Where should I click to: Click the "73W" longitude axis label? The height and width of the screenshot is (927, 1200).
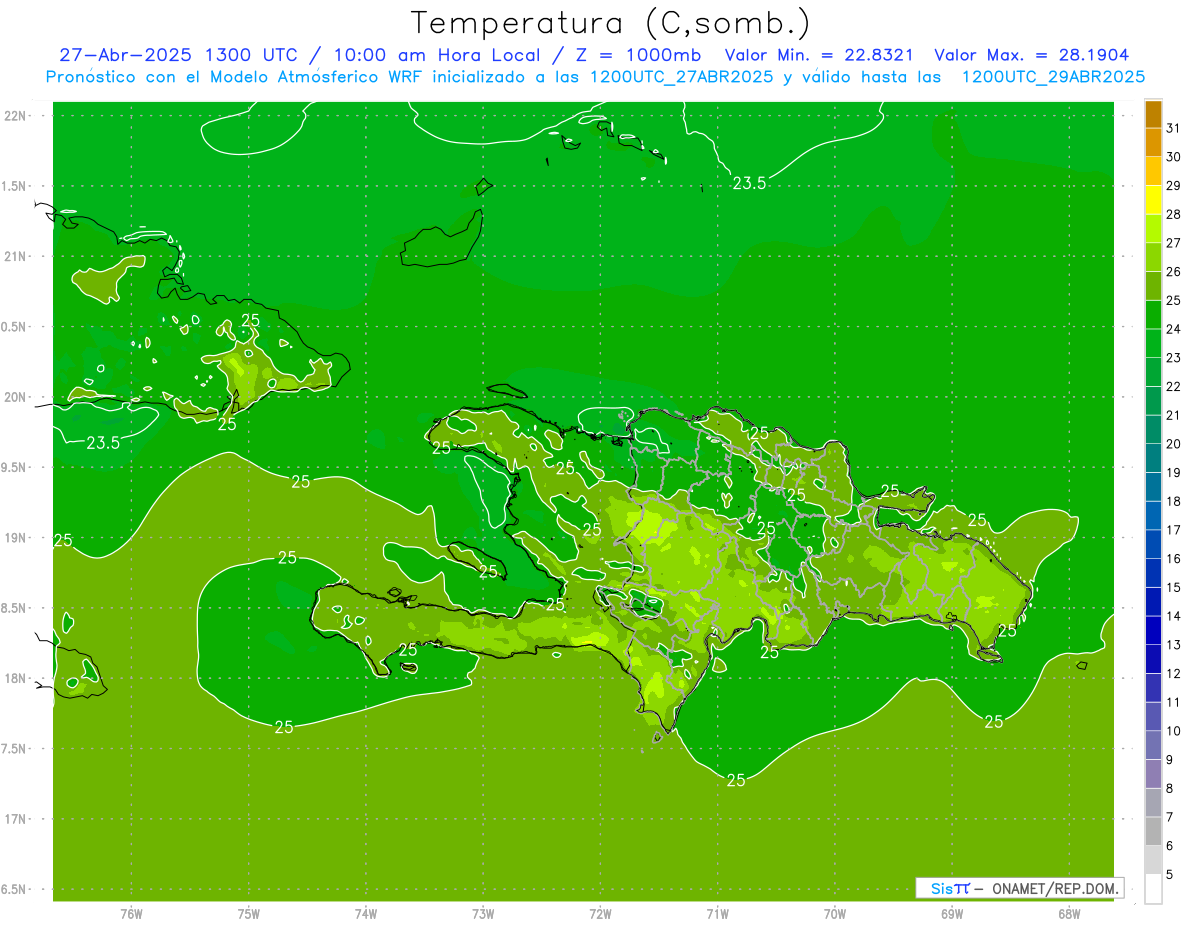483,914
